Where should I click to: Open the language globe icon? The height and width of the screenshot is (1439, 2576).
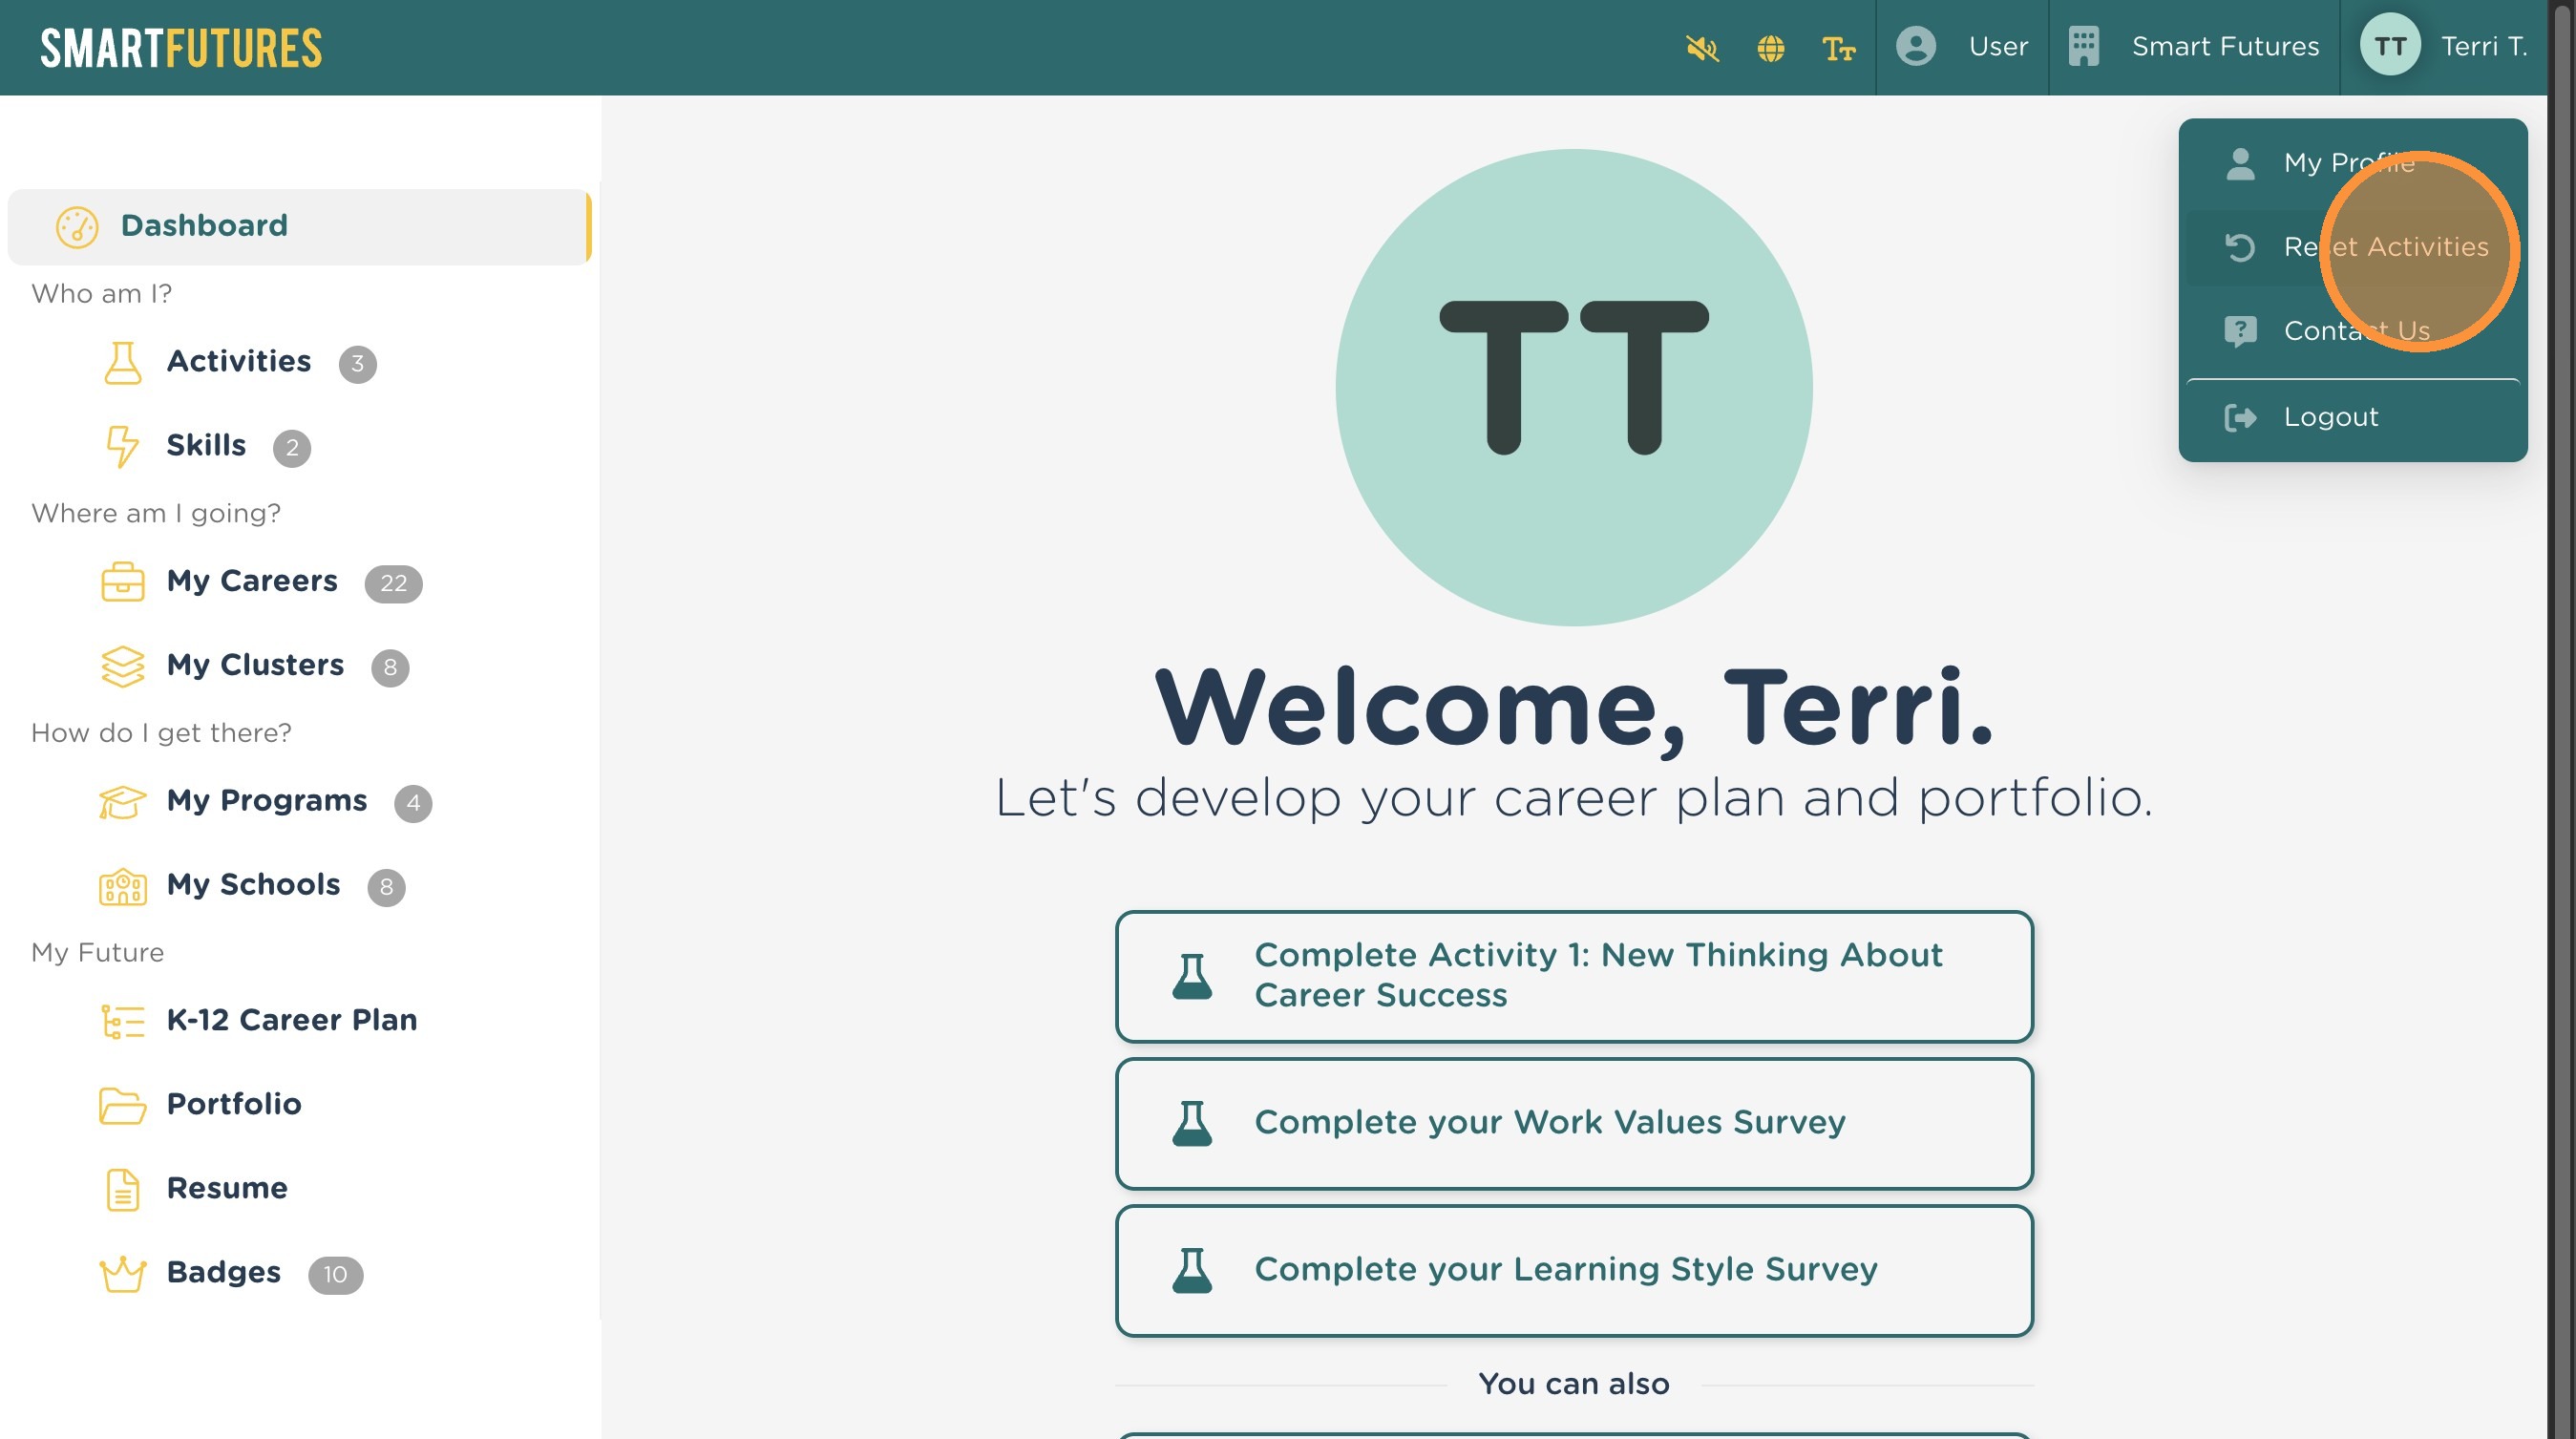(x=1770, y=47)
